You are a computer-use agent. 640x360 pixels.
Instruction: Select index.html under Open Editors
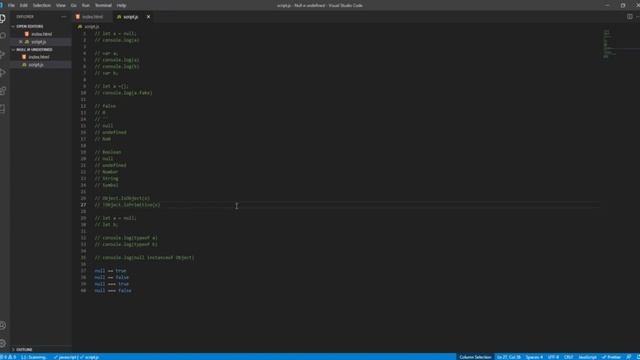click(41, 34)
